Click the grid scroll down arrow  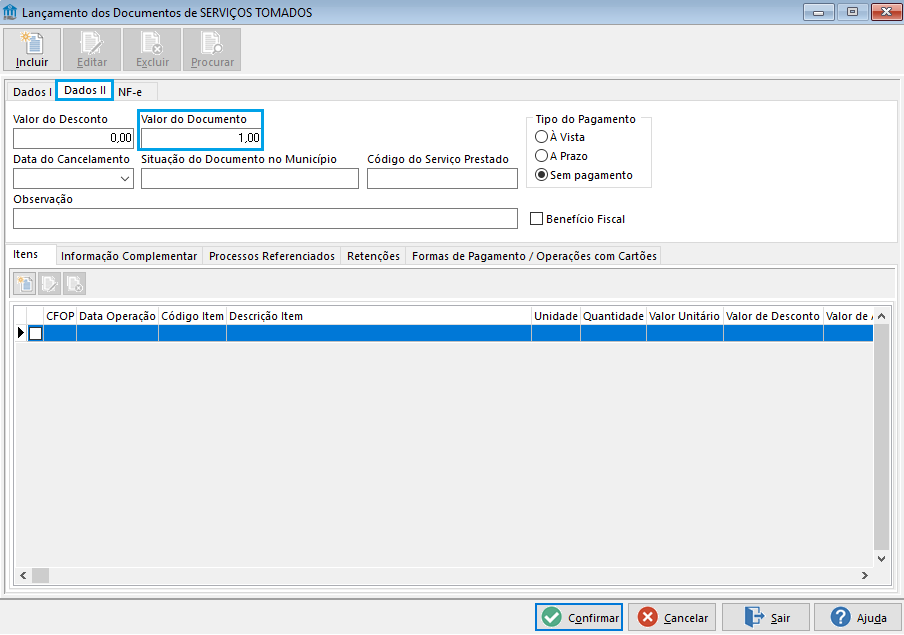(882, 558)
